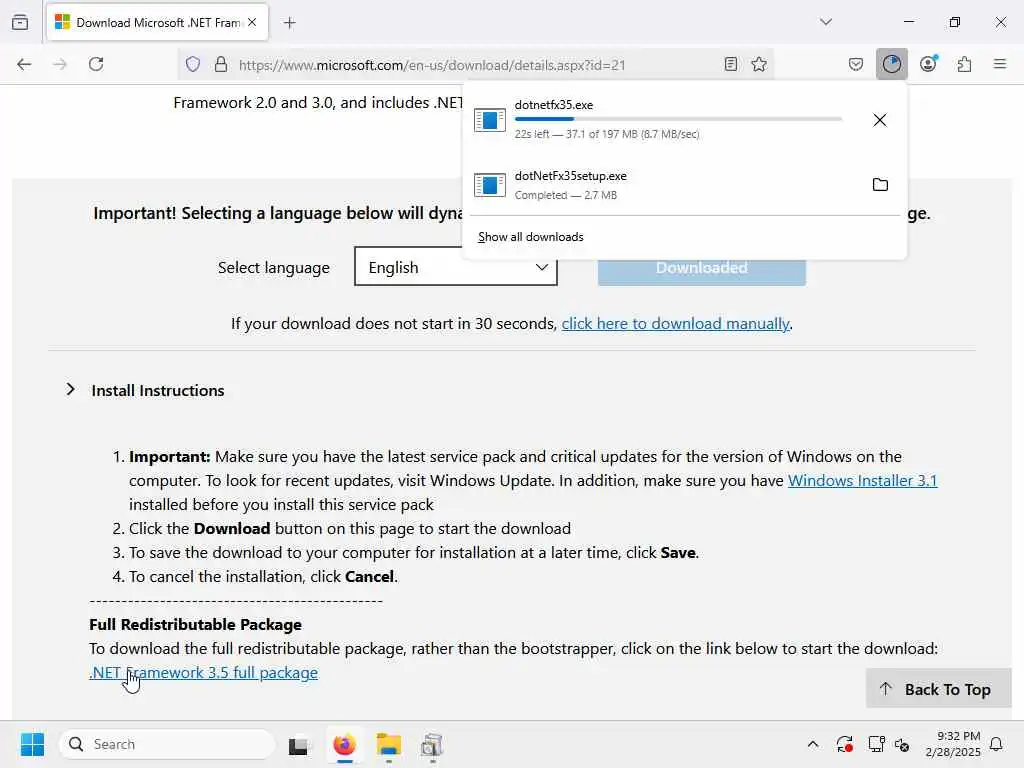Toggle reader view icon in address bar

(x=731, y=64)
